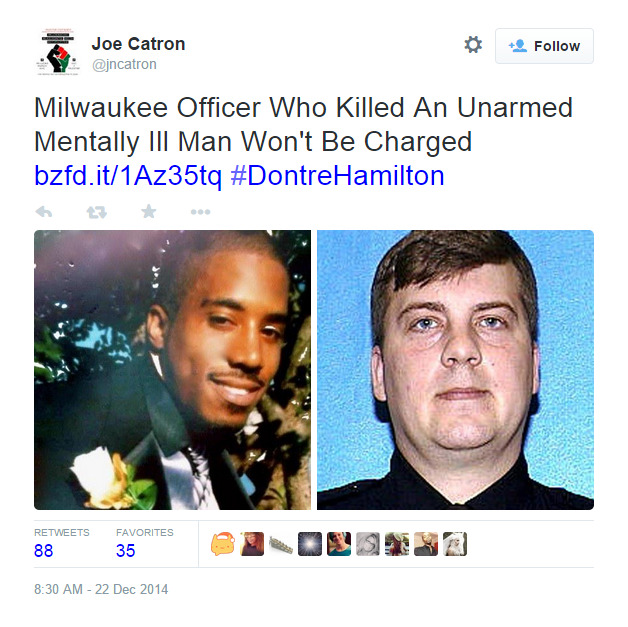Click the reply arrow icon
628x627 pixels.
(x=44, y=211)
